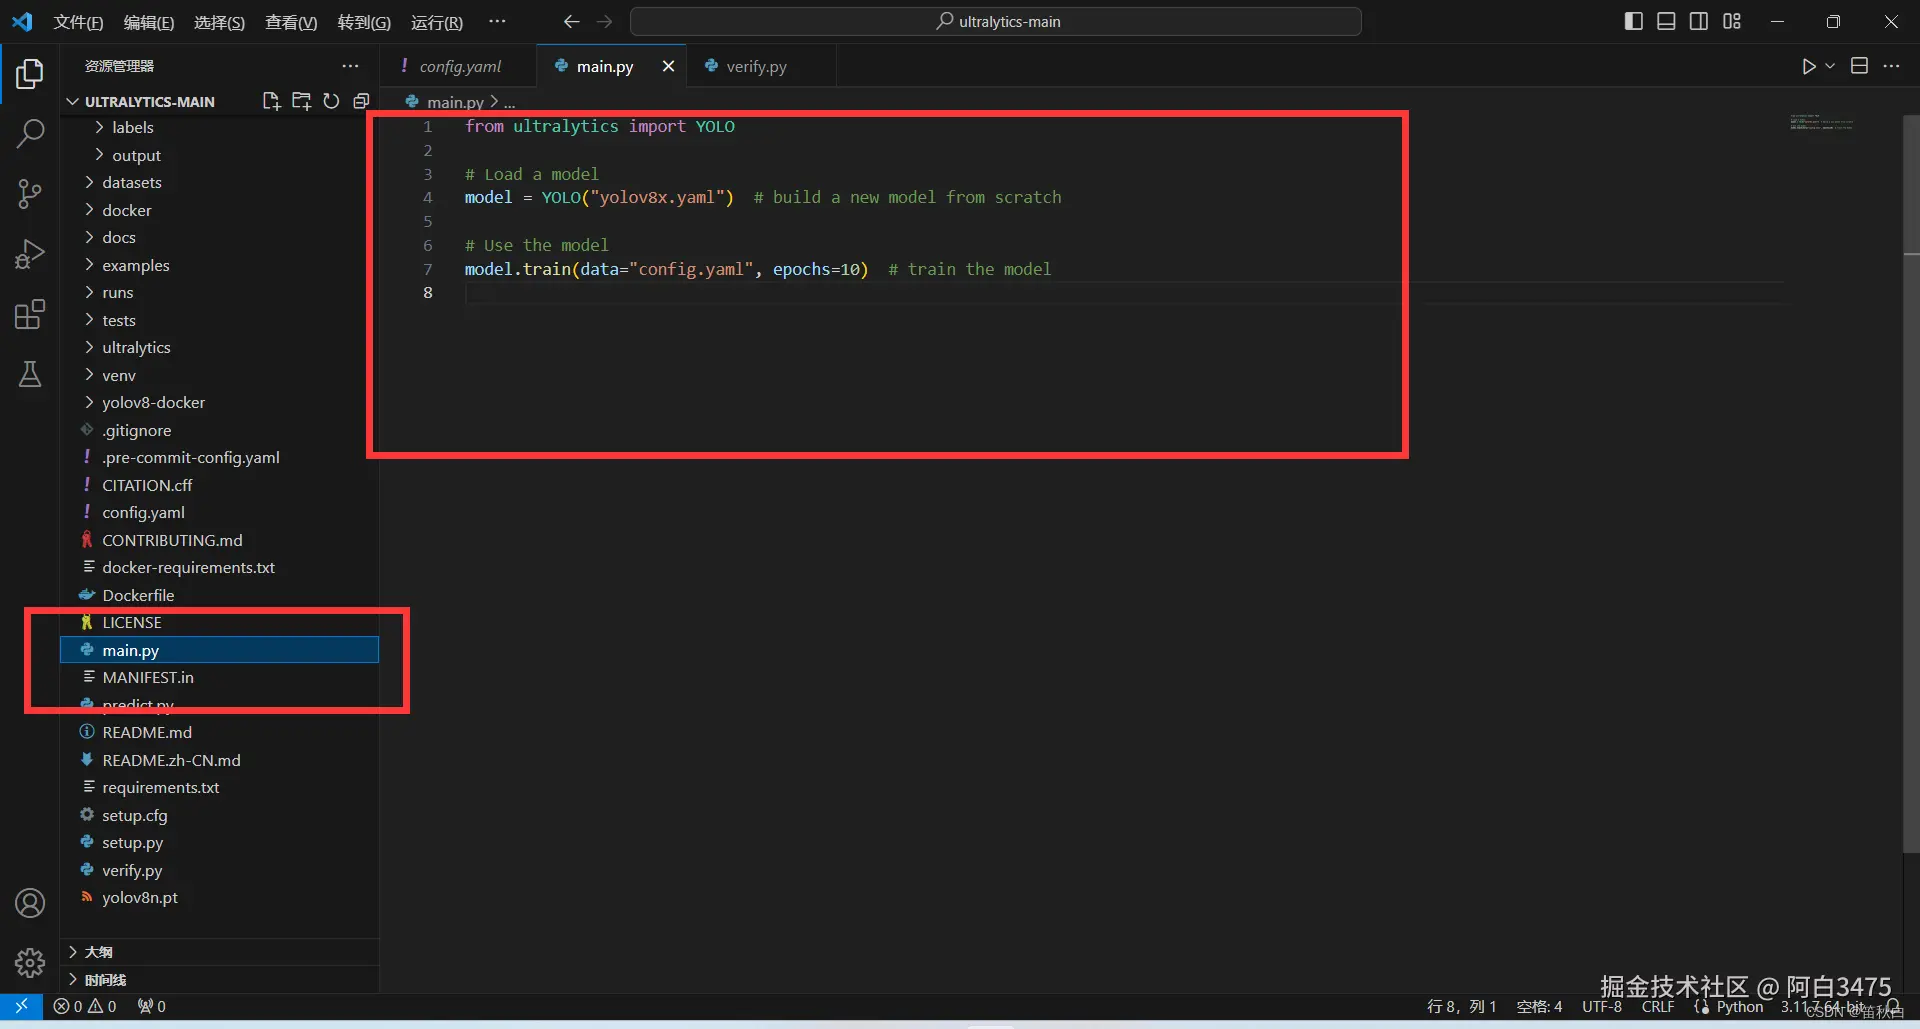
Task: Open the run options dropdown arrow
Action: click(x=1830, y=66)
